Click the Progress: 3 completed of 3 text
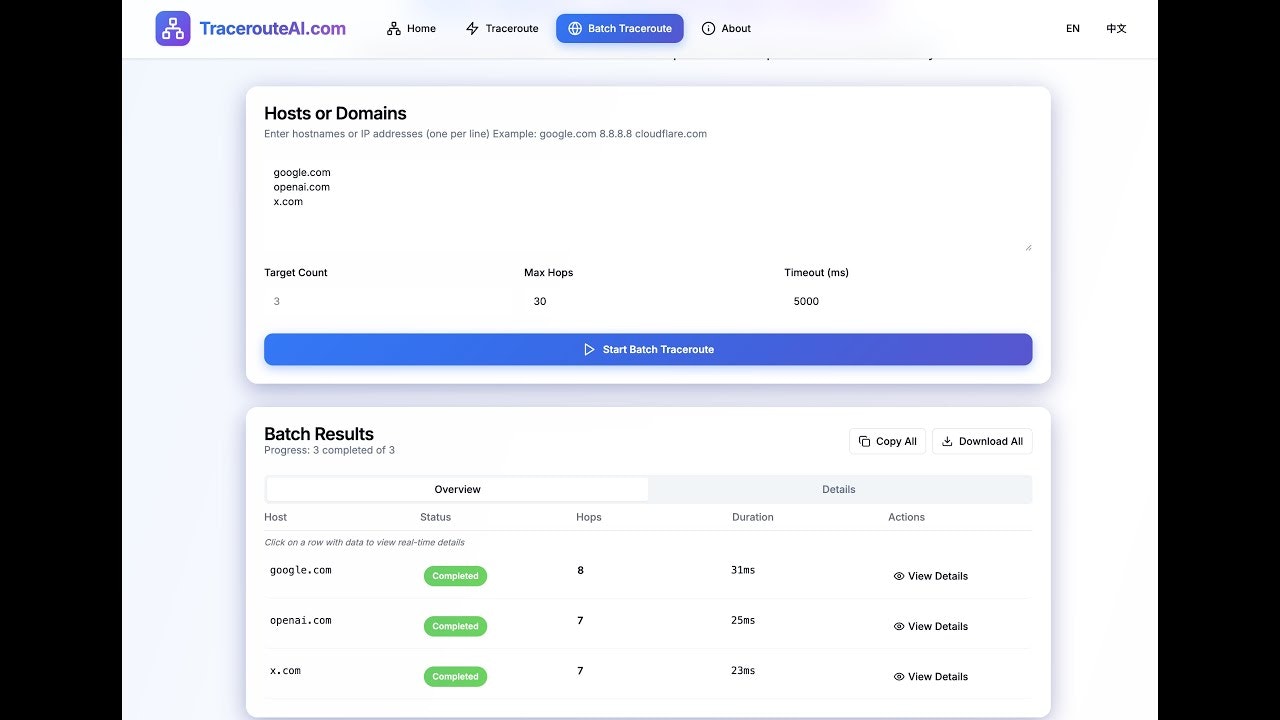This screenshot has height=720, width=1280. 329,450
